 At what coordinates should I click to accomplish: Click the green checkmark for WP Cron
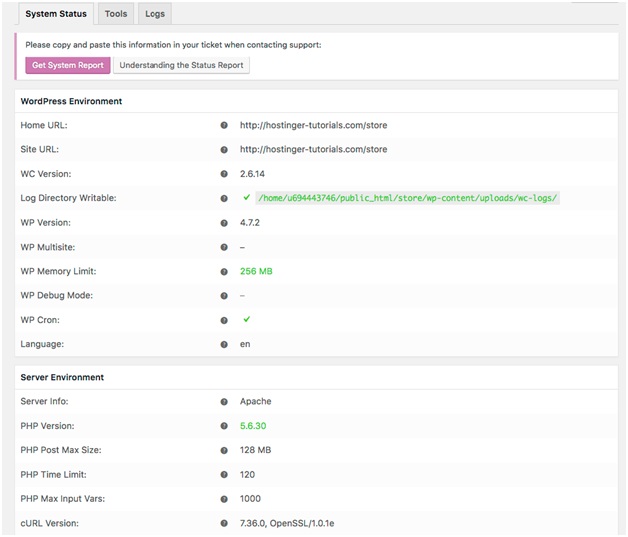(247, 319)
